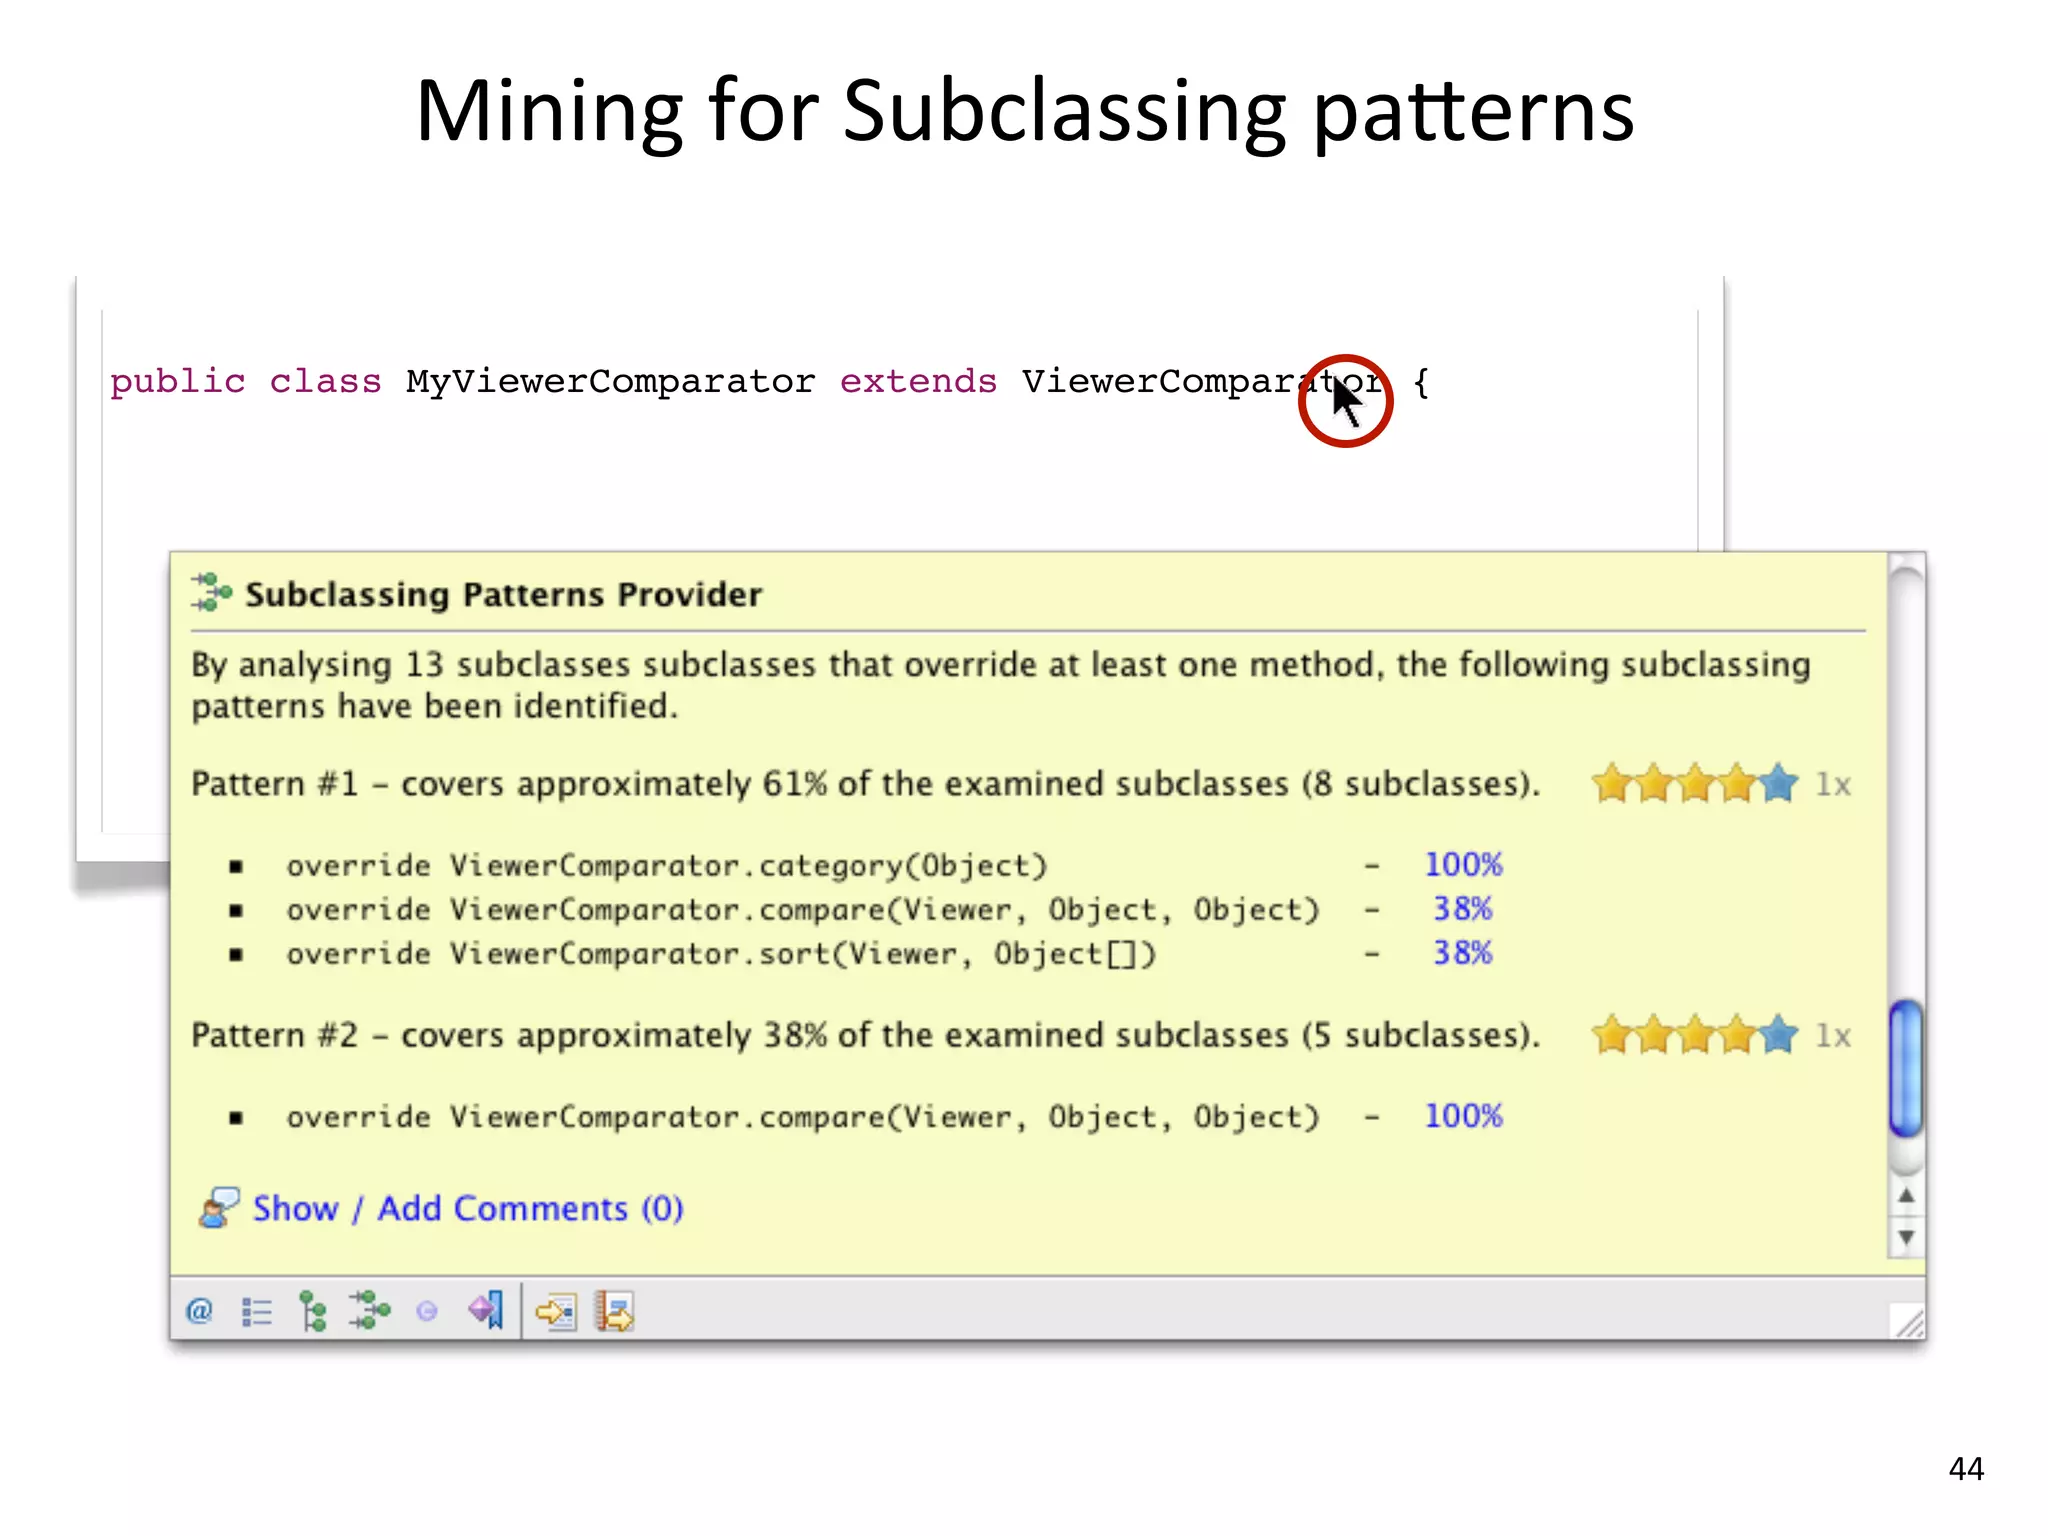
Task: Select the subclassing patterns provider toolbar icon
Action: (x=369, y=1310)
